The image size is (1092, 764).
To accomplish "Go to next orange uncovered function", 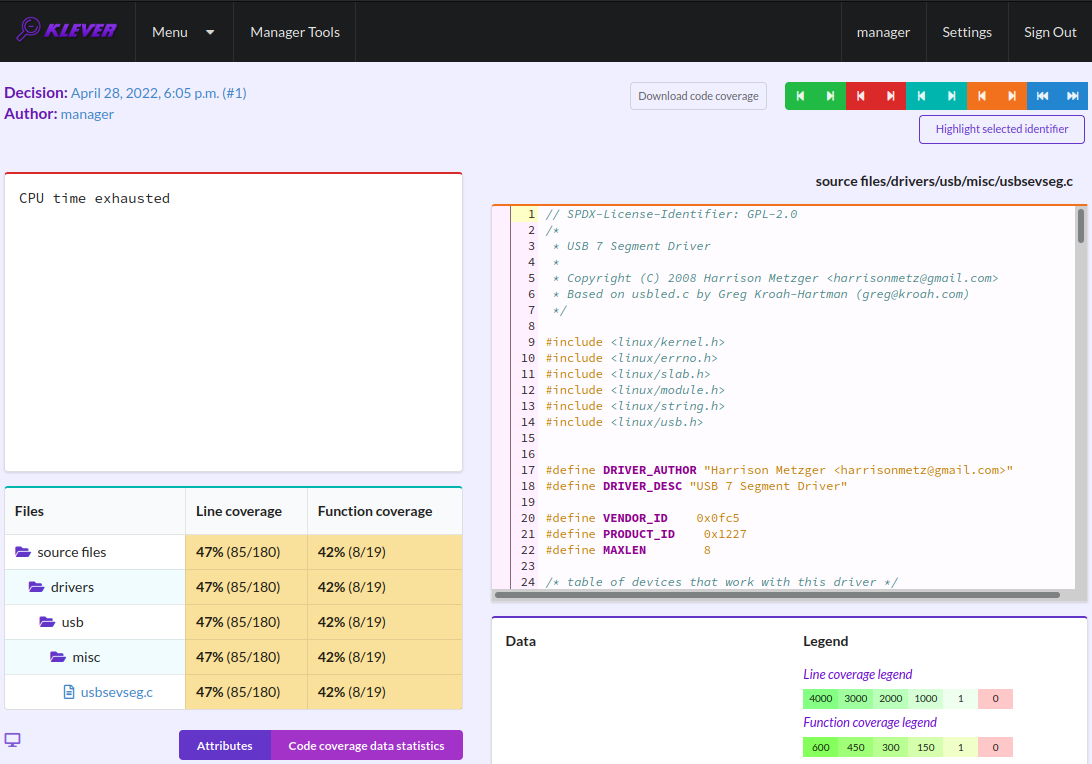I will tap(1012, 96).
